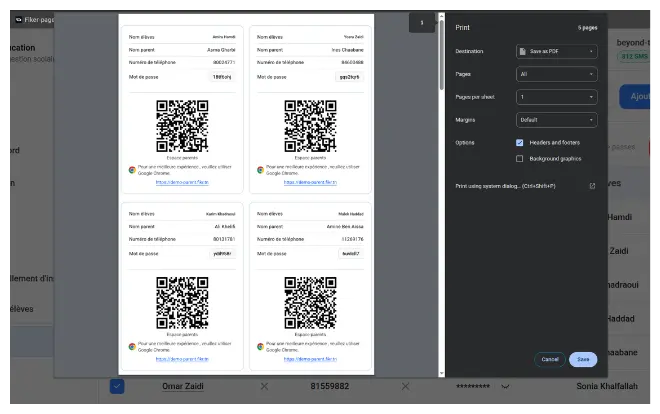Select the 'élèves' sidebar item behind dialog
This screenshot has width=660, height=414.
(x=22, y=309)
